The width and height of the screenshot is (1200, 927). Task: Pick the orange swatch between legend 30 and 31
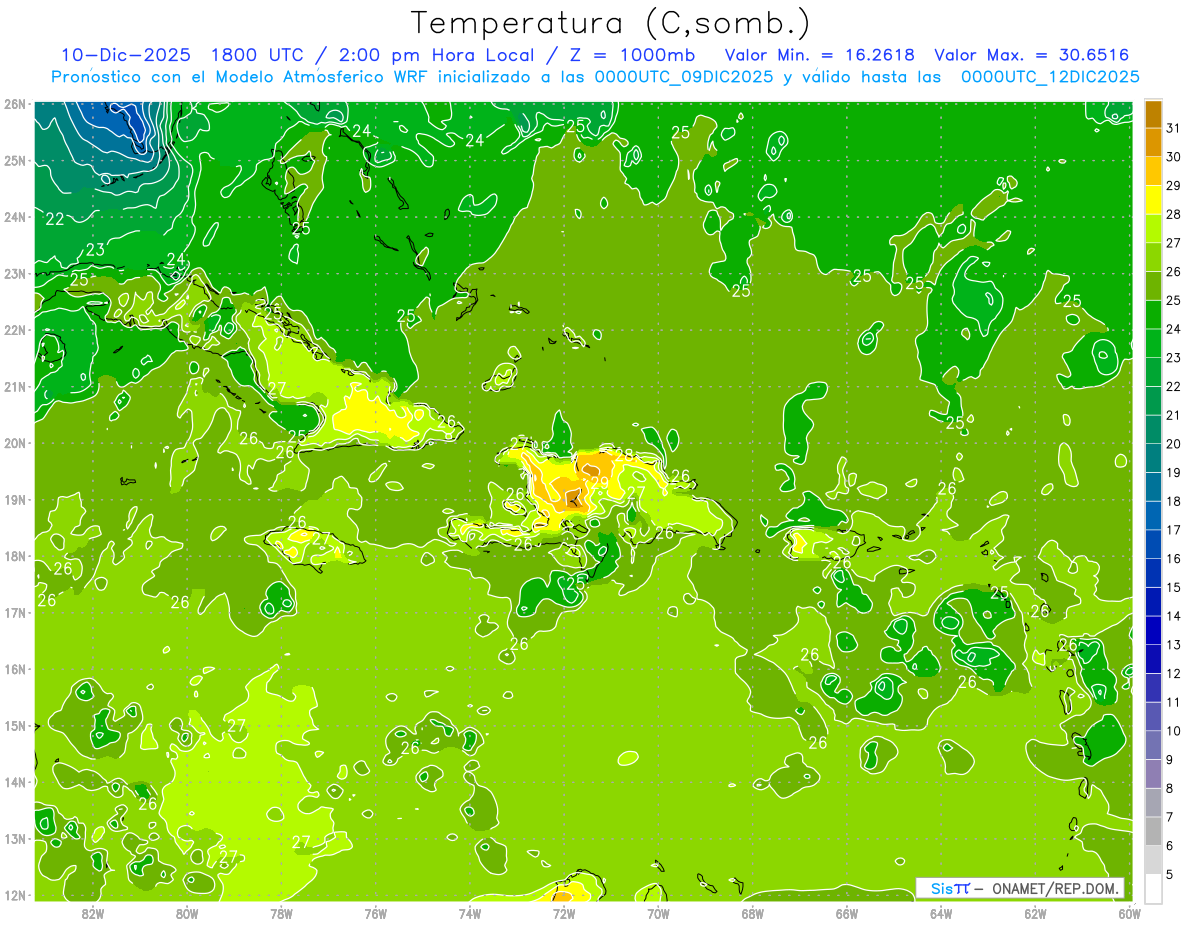(1153, 142)
